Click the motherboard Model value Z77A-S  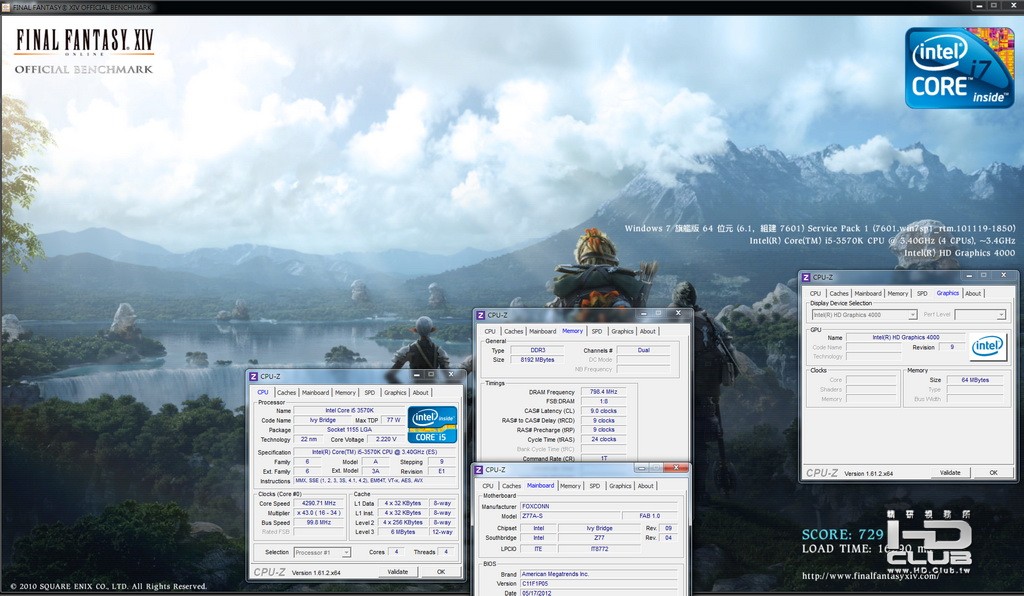[568, 516]
